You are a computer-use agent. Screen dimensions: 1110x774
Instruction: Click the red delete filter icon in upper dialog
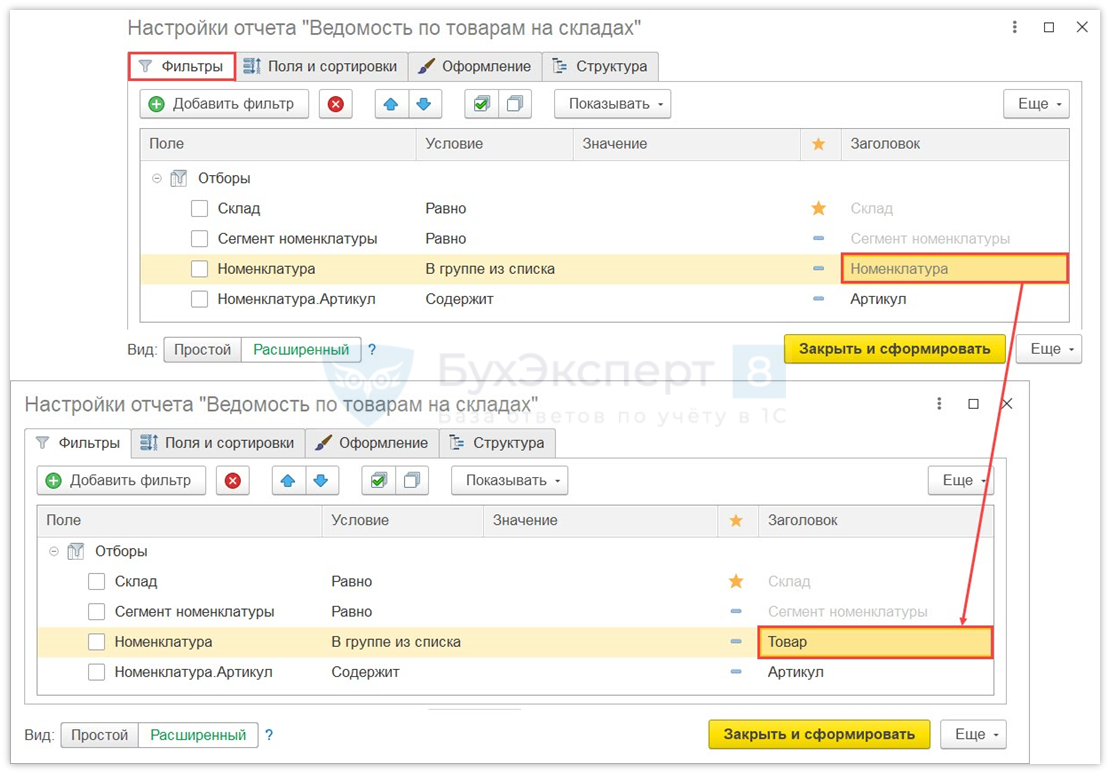coord(335,104)
